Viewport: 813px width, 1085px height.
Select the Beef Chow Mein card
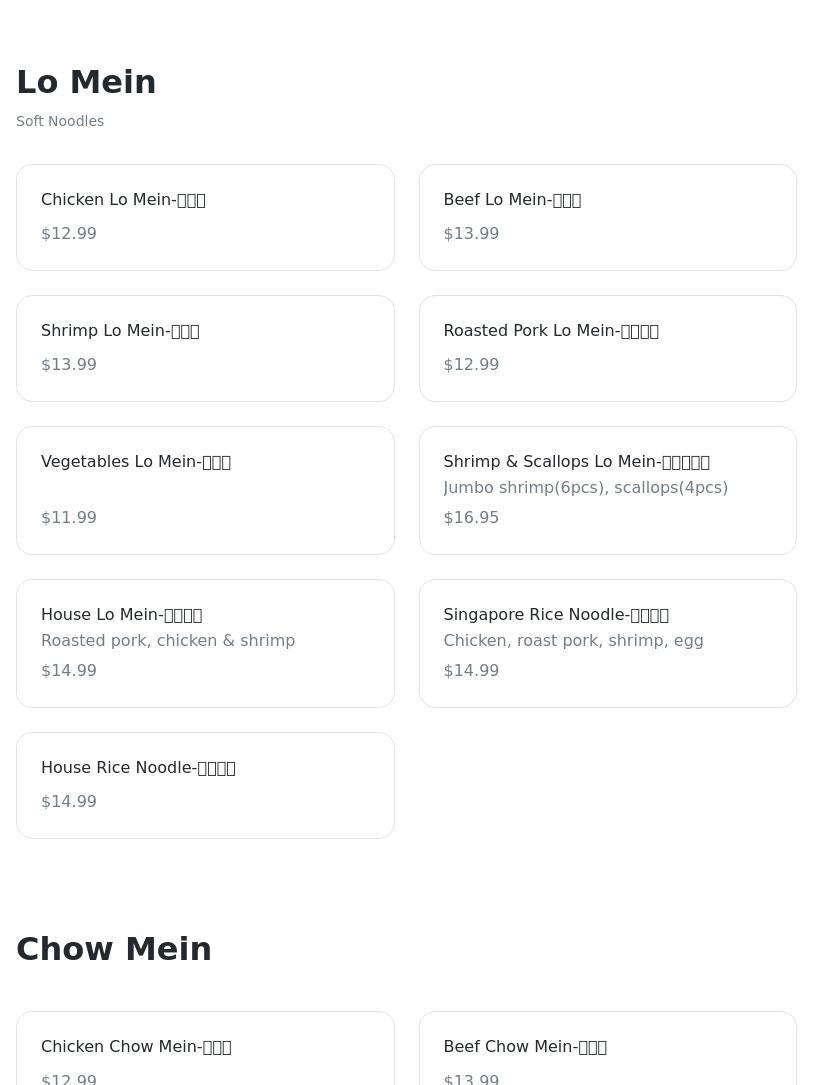tap(607, 1048)
